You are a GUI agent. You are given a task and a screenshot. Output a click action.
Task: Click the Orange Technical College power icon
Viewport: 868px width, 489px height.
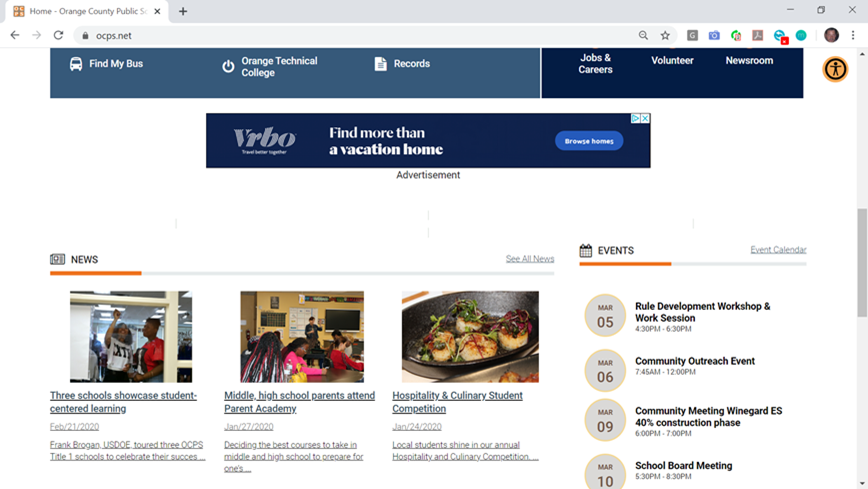coord(228,66)
